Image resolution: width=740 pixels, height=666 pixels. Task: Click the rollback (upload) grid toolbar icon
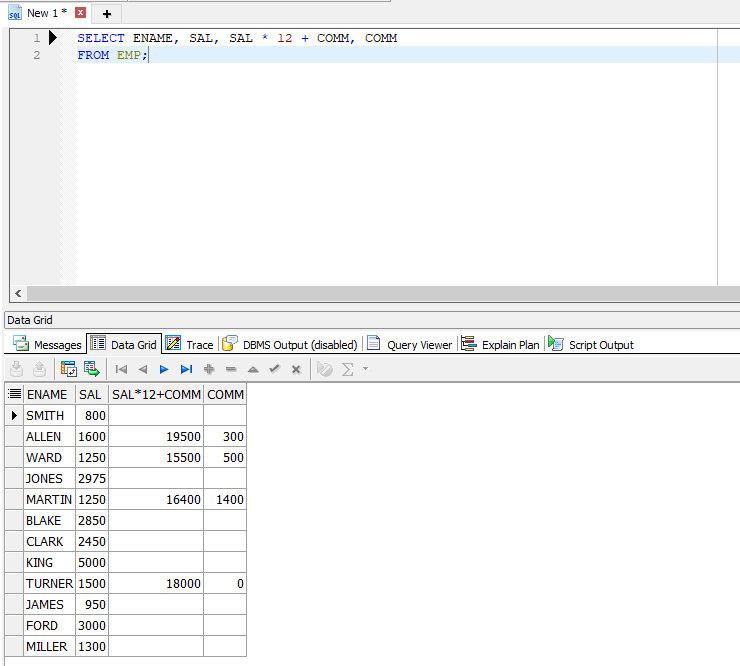point(40,369)
